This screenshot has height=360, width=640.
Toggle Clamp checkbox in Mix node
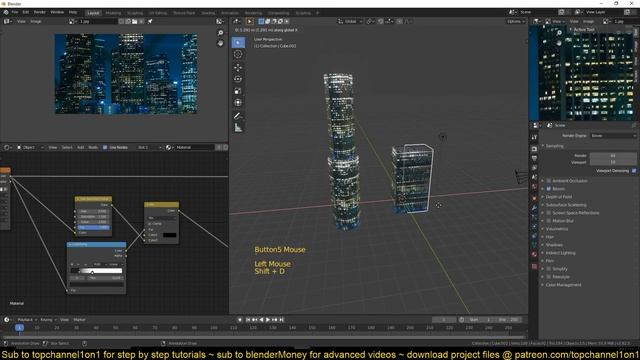[149, 224]
